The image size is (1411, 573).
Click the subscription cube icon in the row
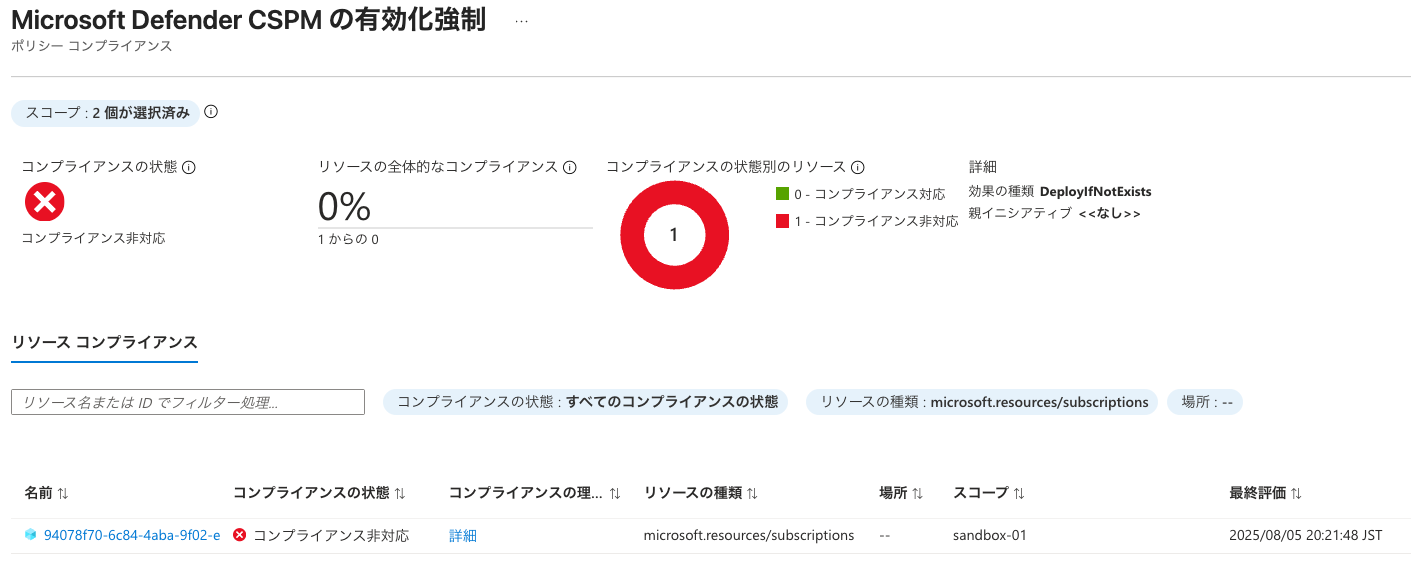click(x=31, y=535)
